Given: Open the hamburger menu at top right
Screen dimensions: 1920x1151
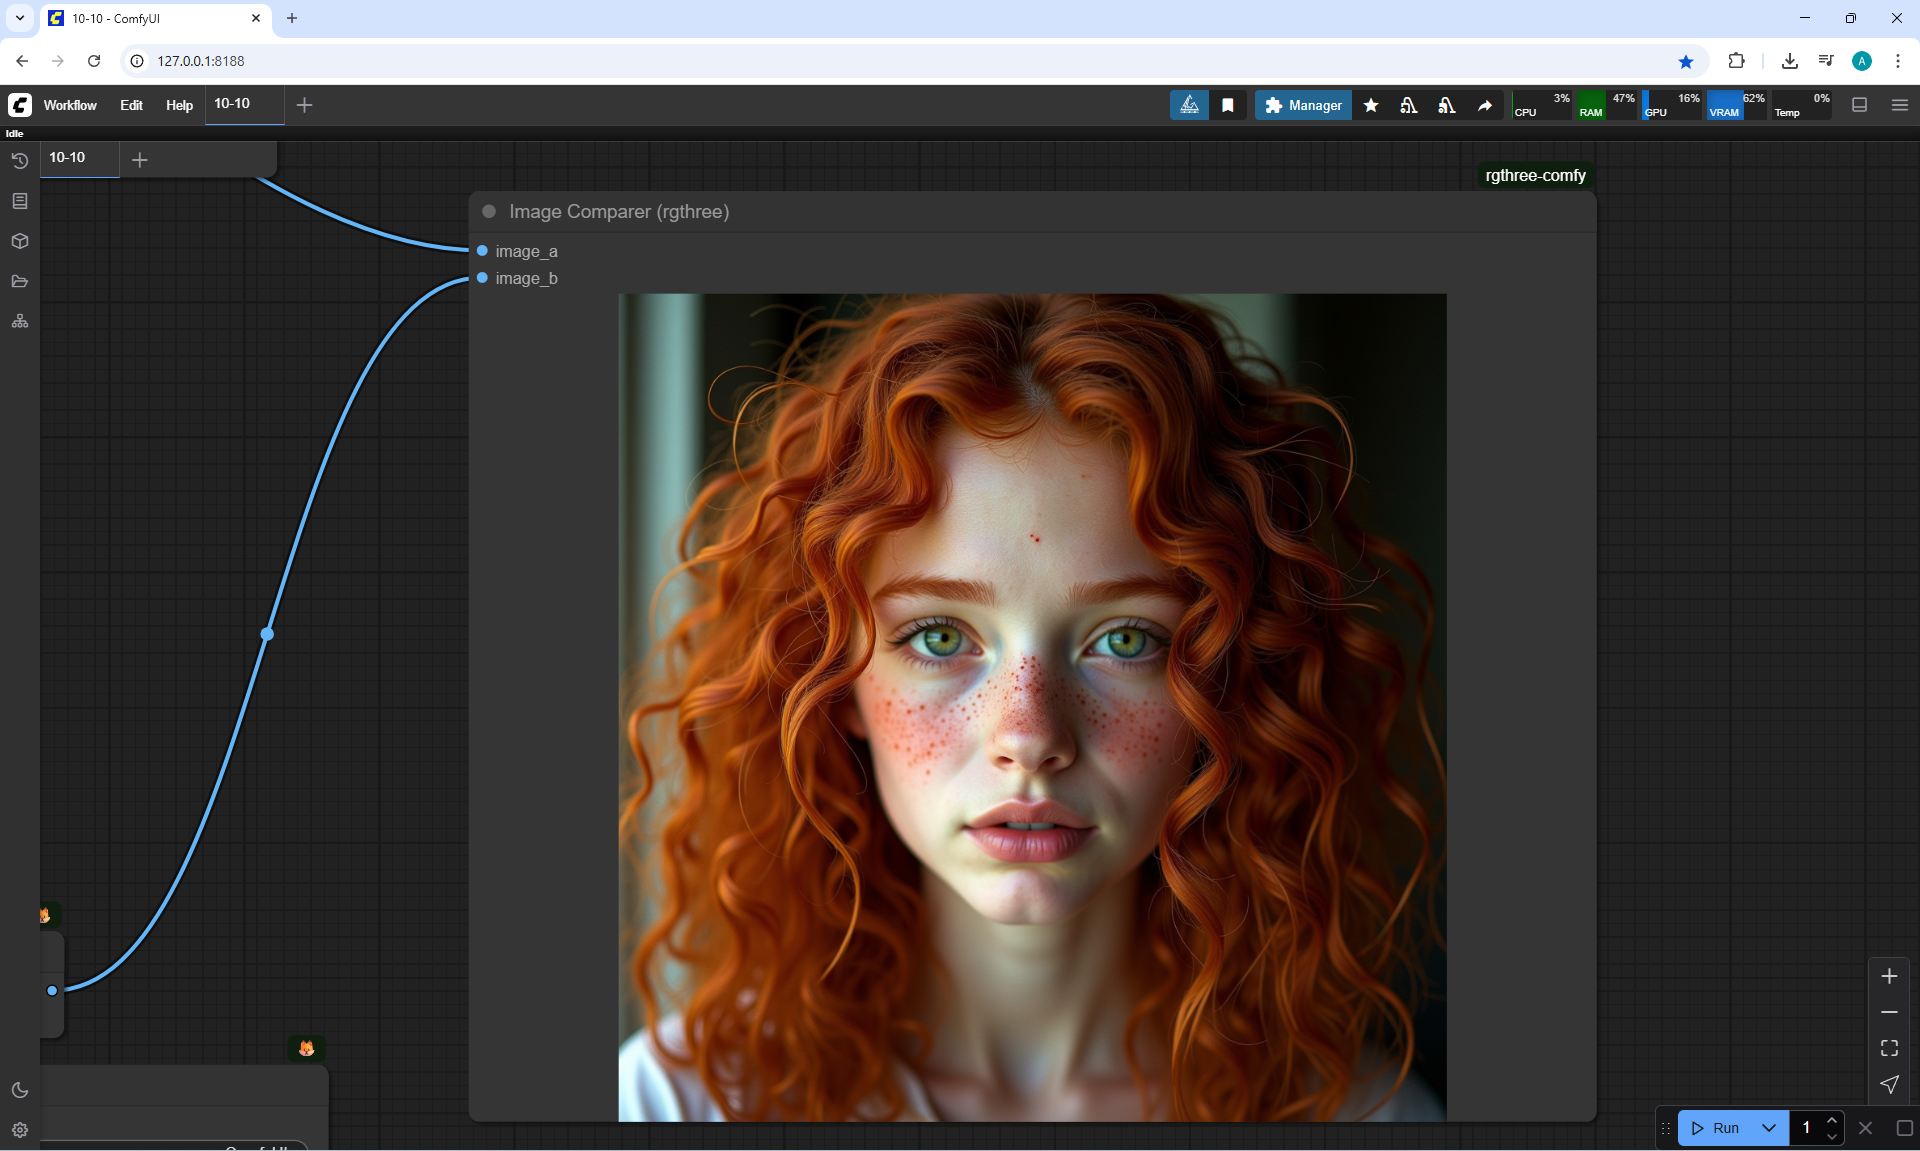Looking at the screenshot, I should (1900, 105).
